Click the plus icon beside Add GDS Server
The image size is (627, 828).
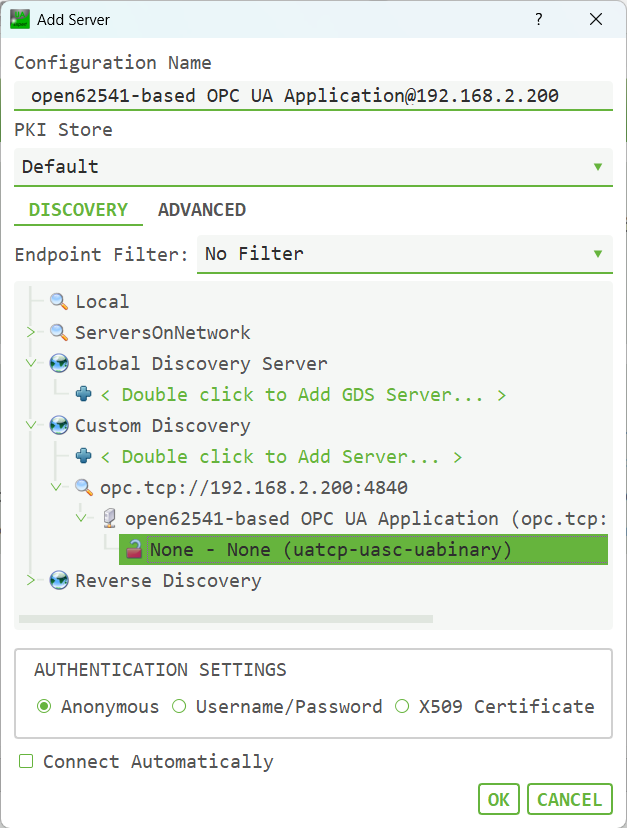pos(83,394)
